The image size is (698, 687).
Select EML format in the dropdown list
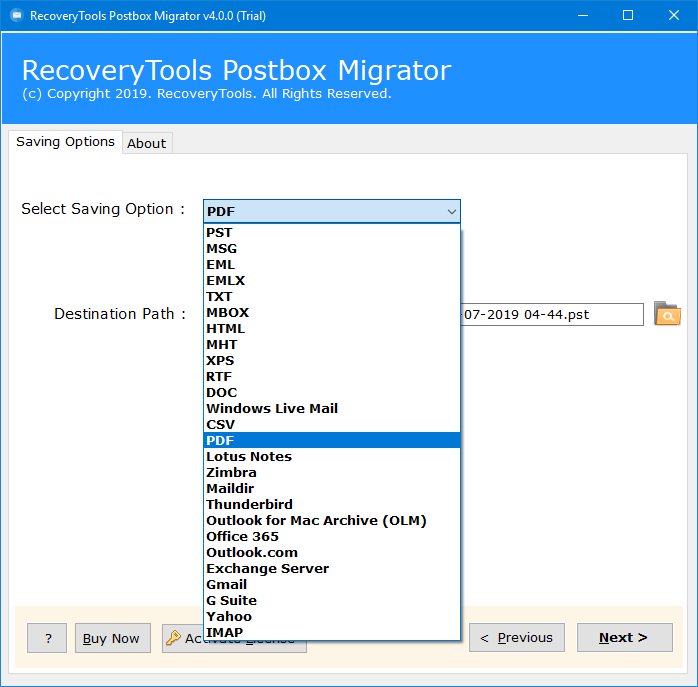click(x=332, y=264)
